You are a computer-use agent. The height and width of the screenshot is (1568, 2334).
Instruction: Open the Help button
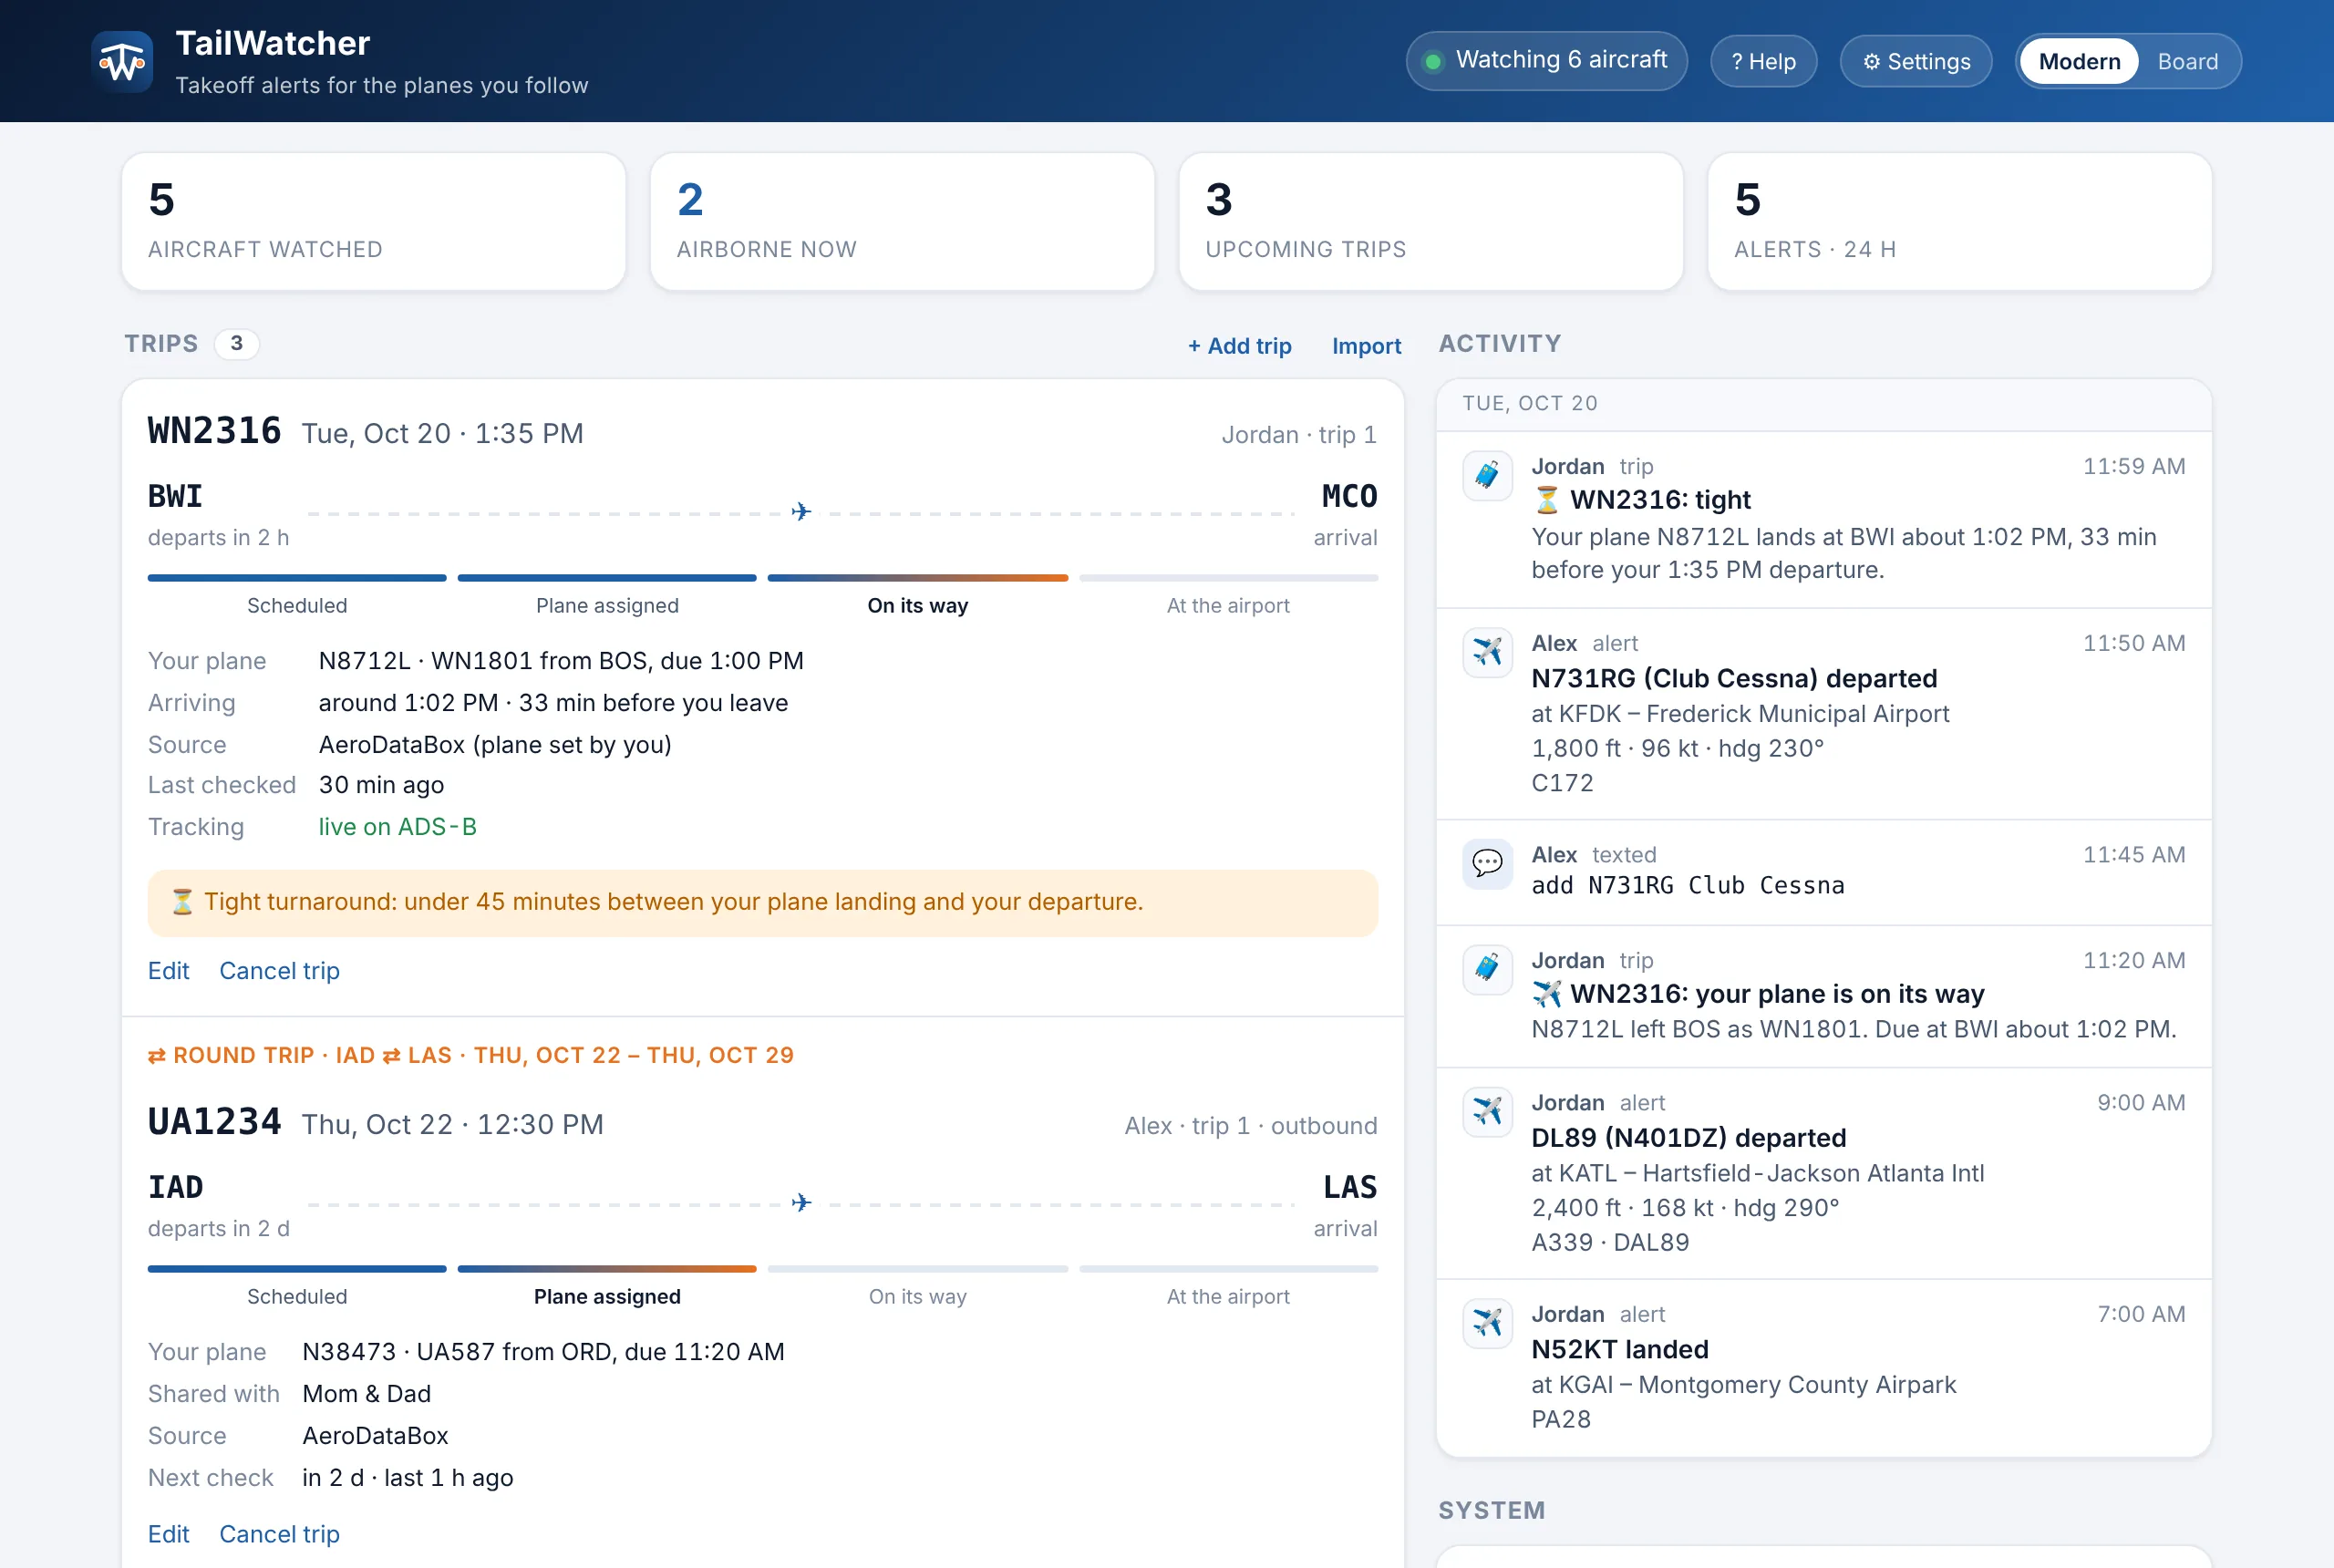[x=1763, y=62]
